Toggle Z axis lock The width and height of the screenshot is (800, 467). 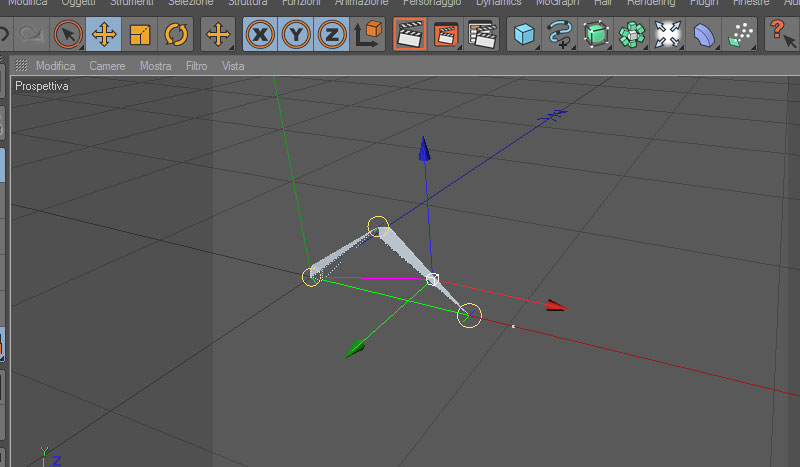(332, 34)
